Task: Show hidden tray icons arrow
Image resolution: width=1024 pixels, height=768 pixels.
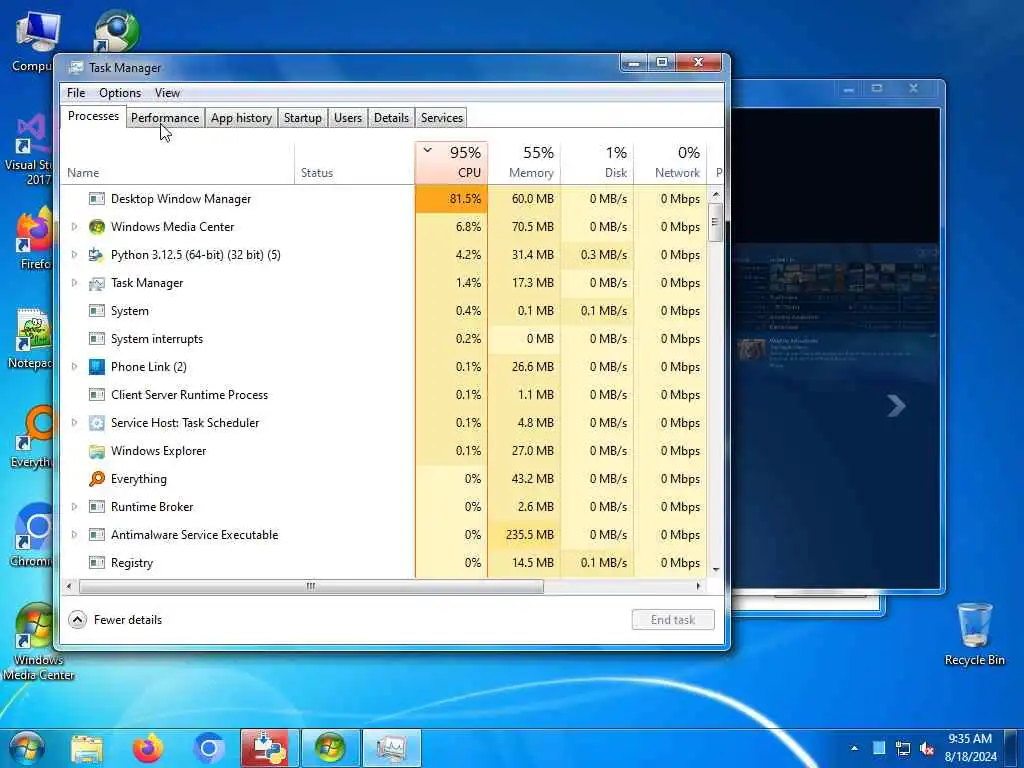Action: click(x=854, y=748)
